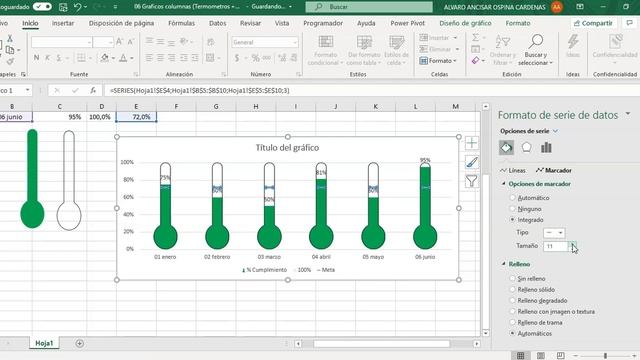Image resolution: width=640 pixels, height=360 pixels.
Task: Click Formato condicional button
Action: click(x=325, y=50)
